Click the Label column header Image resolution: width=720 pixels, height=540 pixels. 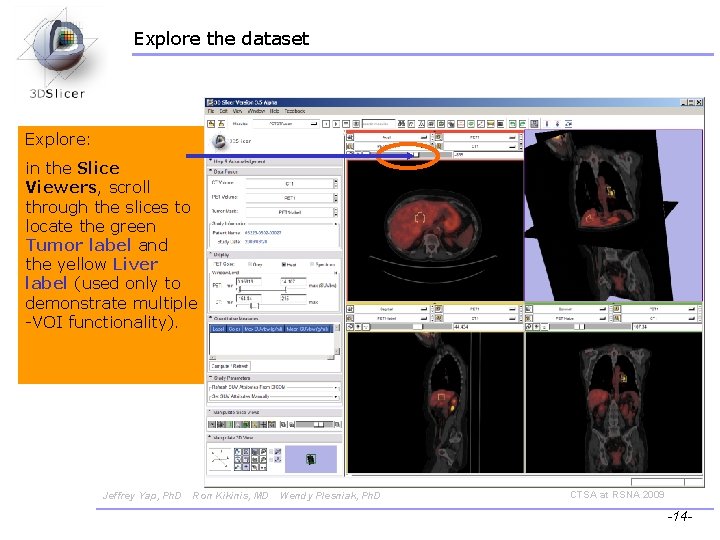coord(218,329)
